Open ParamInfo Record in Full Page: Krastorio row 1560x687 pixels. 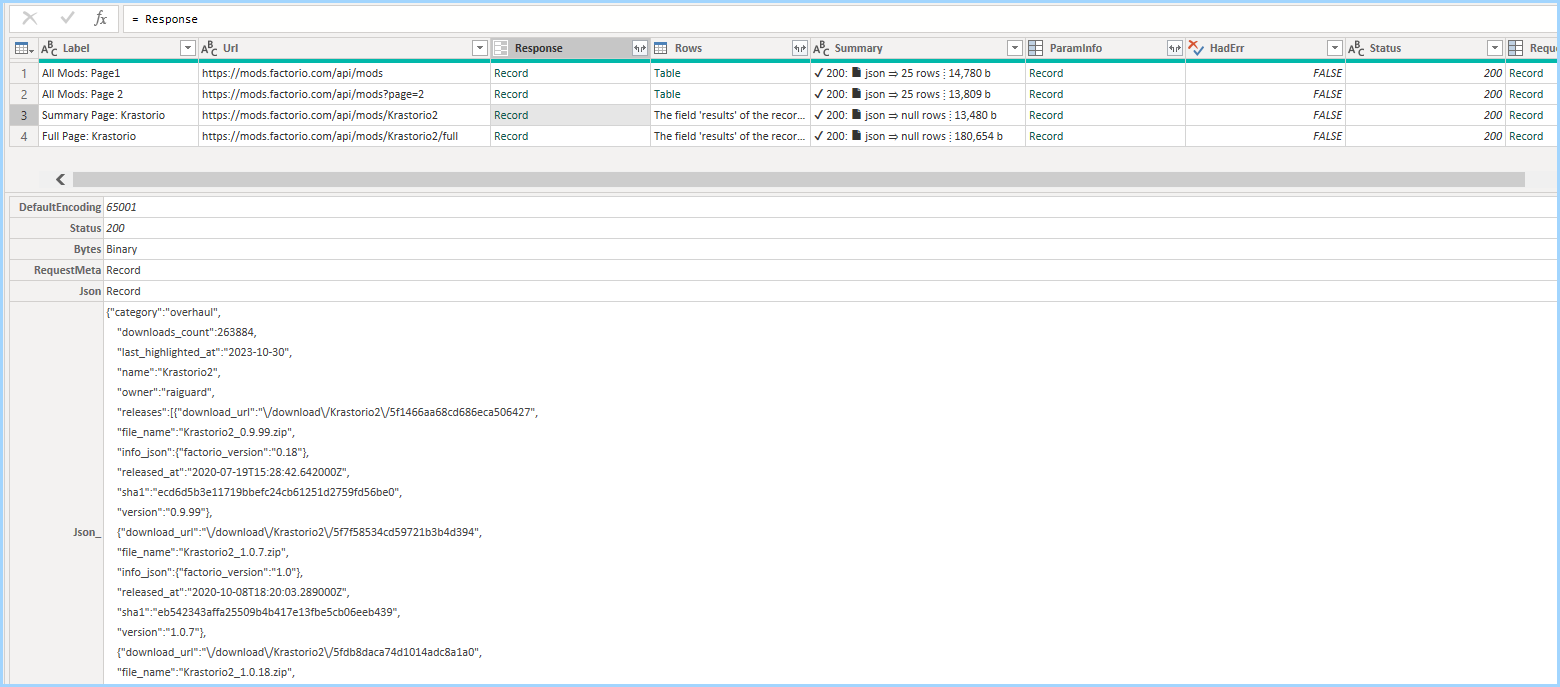(1046, 136)
